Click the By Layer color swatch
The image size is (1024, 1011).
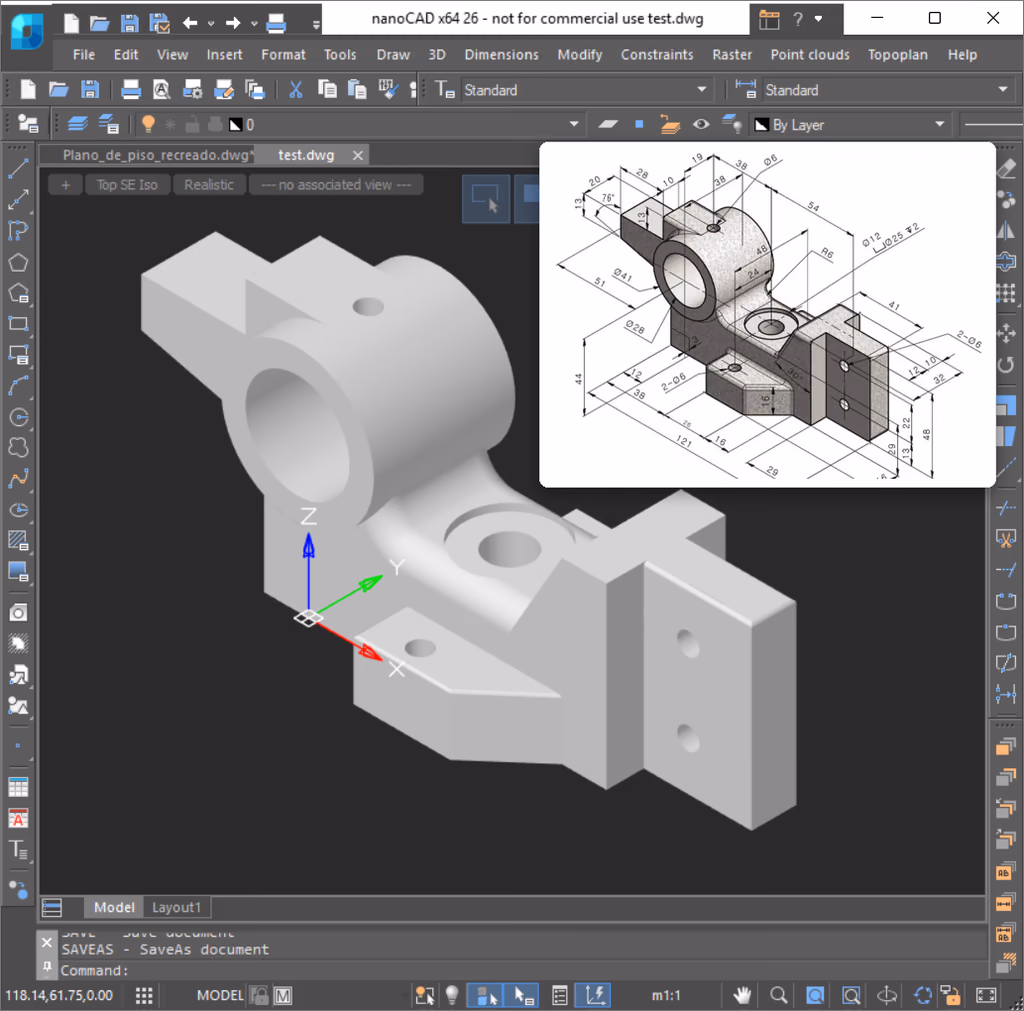761,124
